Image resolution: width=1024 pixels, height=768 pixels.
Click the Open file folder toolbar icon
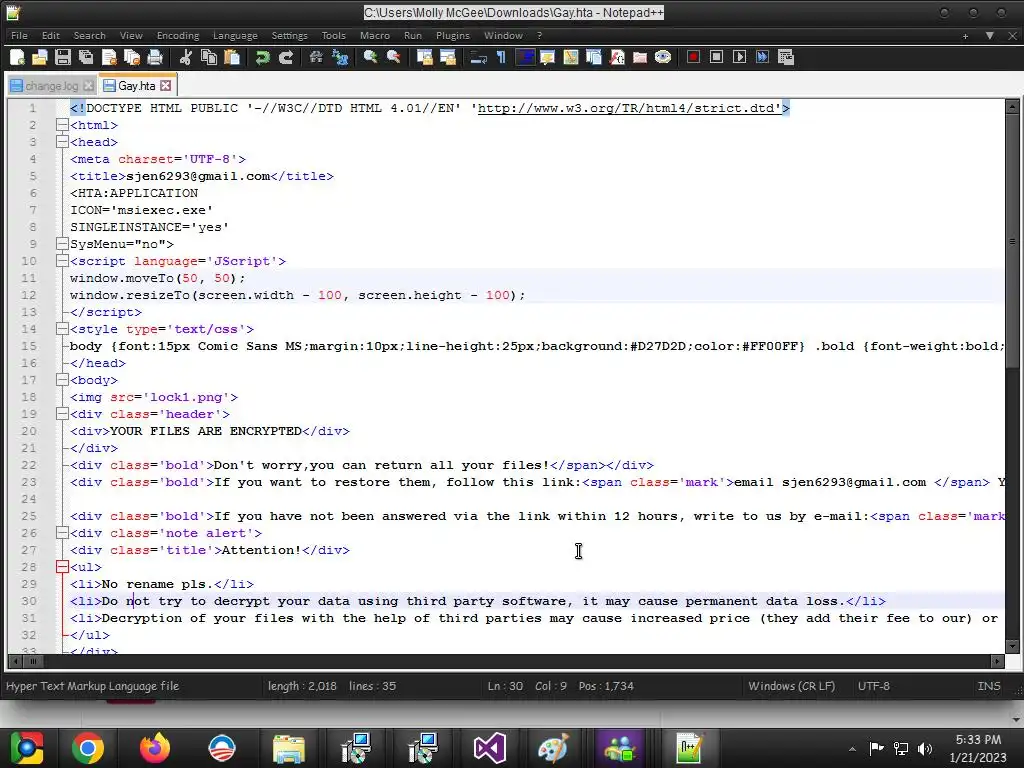[40, 57]
